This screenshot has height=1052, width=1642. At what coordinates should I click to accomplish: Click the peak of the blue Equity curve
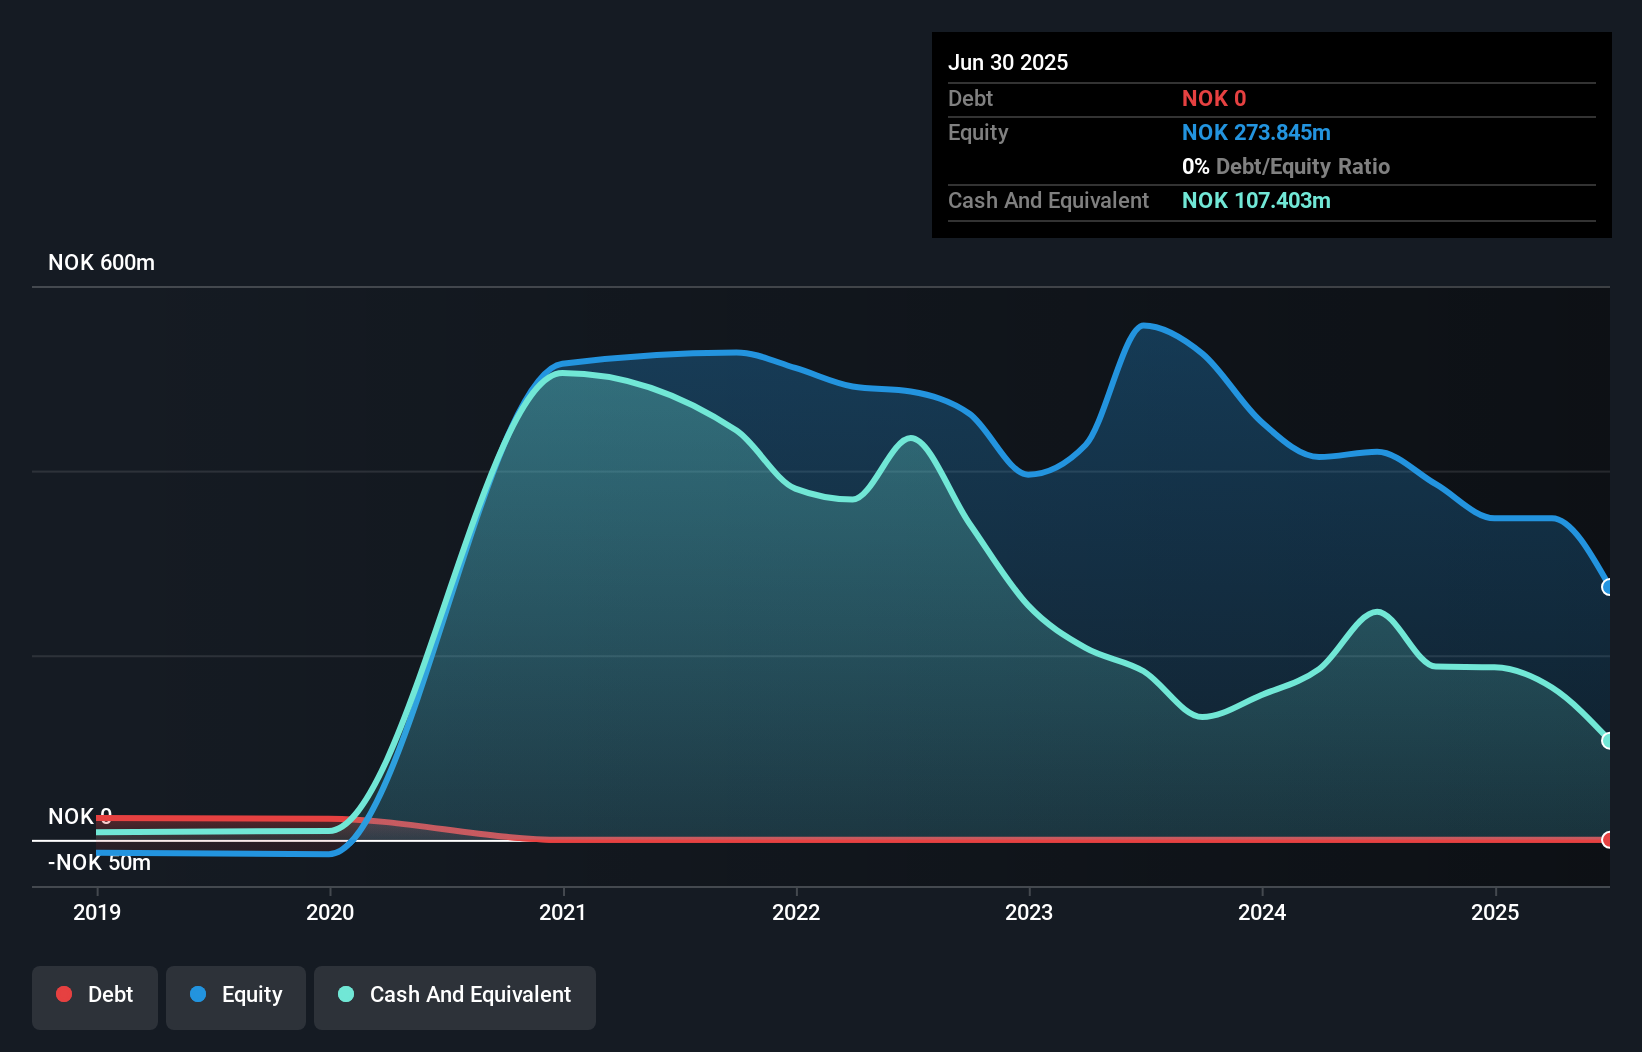tap(1150, 325)
